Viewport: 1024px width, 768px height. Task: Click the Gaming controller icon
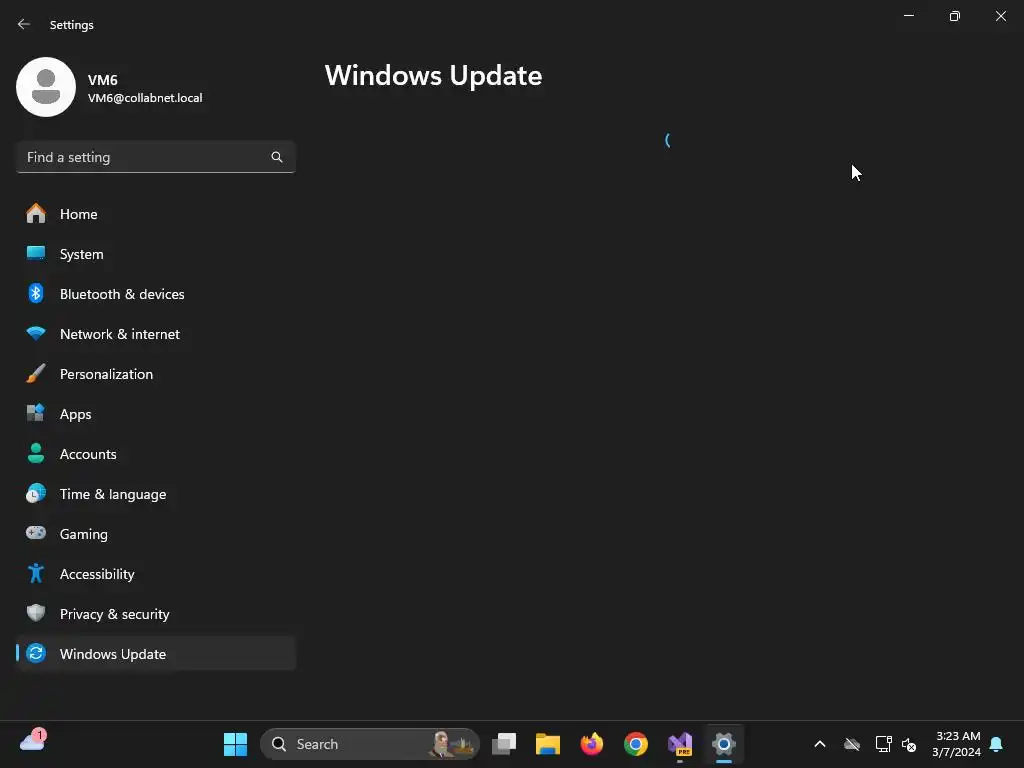pos(36,533)
